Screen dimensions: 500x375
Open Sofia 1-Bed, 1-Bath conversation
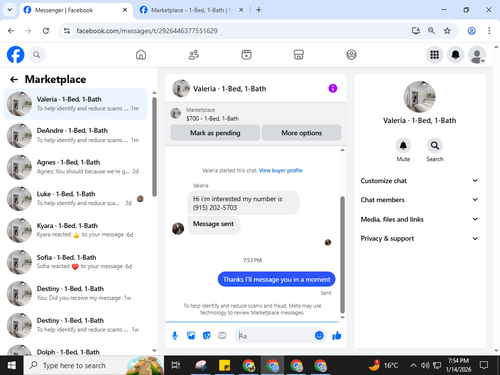[75, 262]
